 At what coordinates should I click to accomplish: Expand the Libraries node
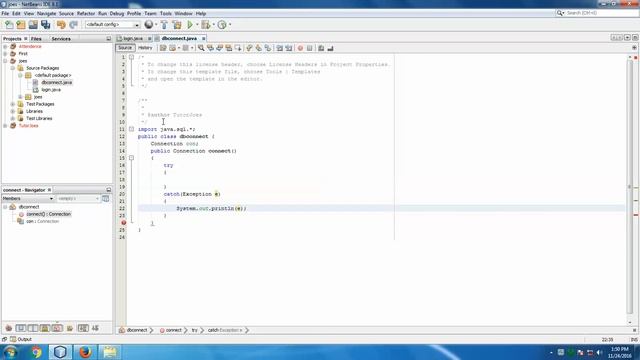[x=13, y=111]
